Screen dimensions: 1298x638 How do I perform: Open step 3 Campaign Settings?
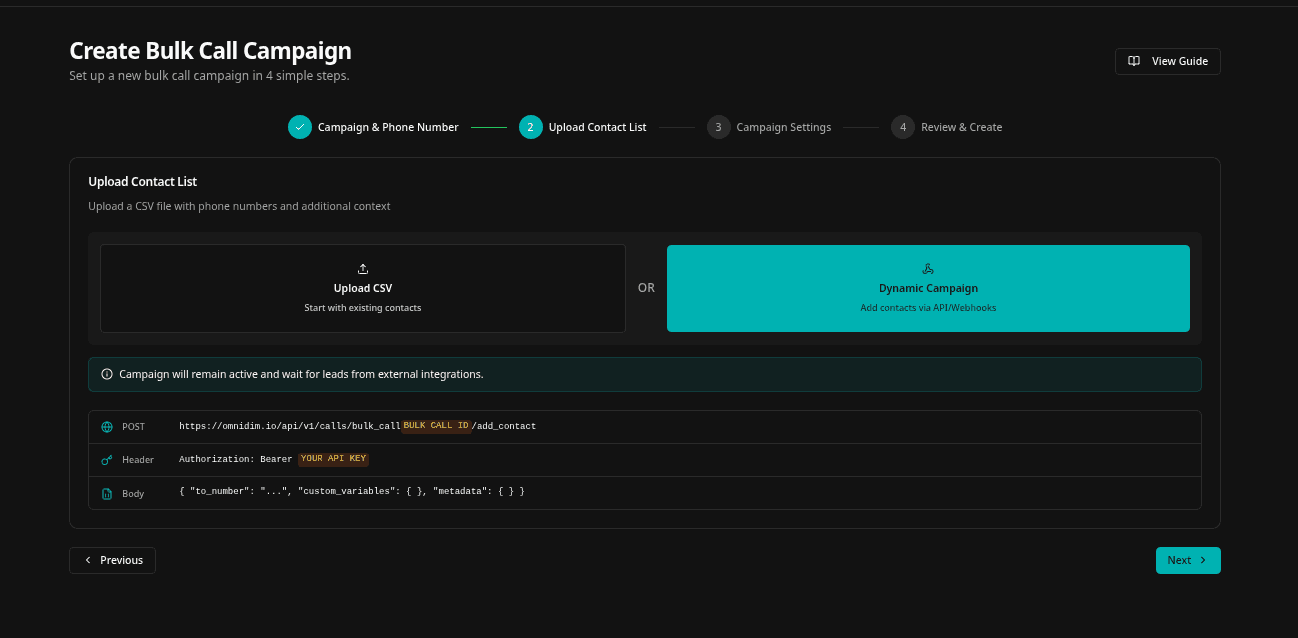coord(718,127)
